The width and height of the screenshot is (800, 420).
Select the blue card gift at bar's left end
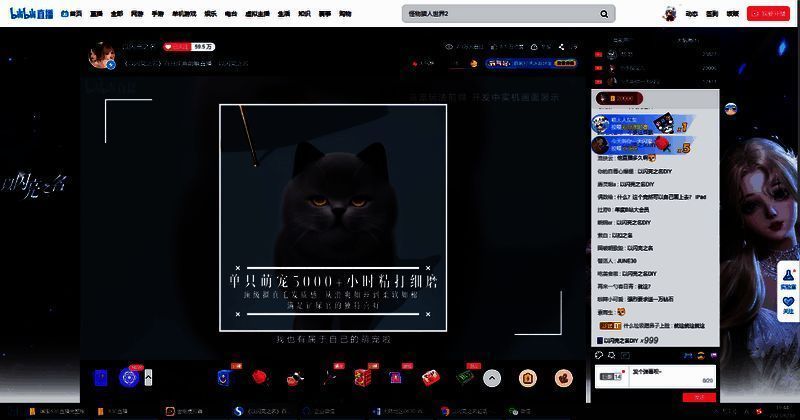tap(101, 378)
